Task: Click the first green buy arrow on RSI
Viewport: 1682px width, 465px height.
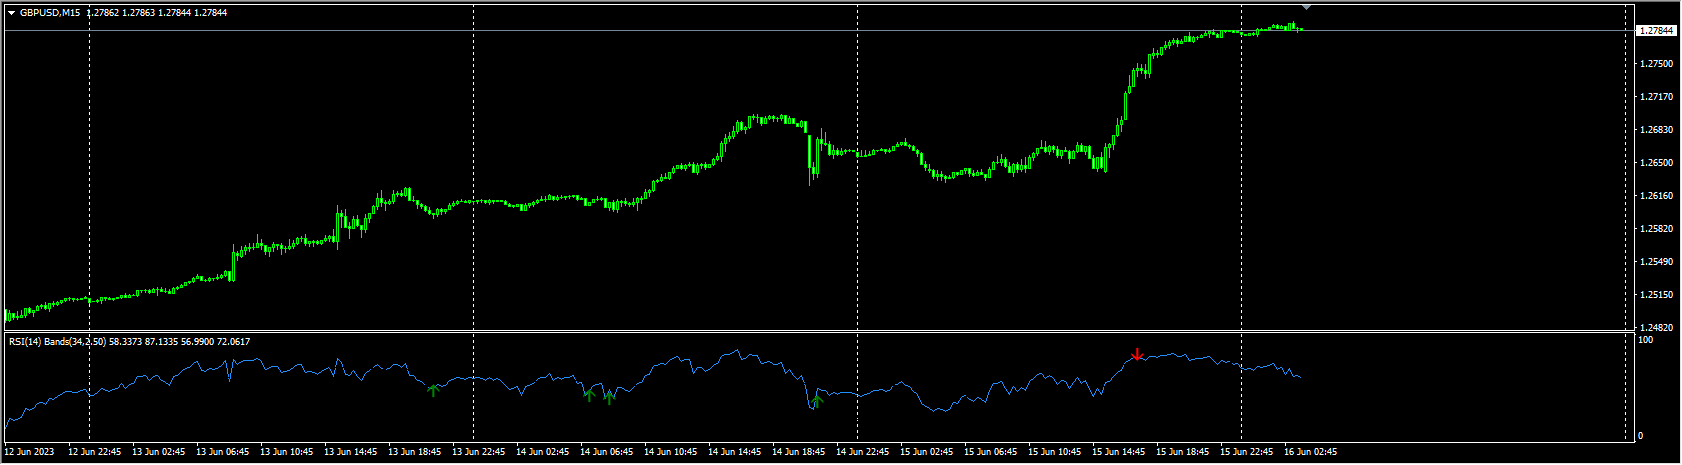Action: point(433,390)
